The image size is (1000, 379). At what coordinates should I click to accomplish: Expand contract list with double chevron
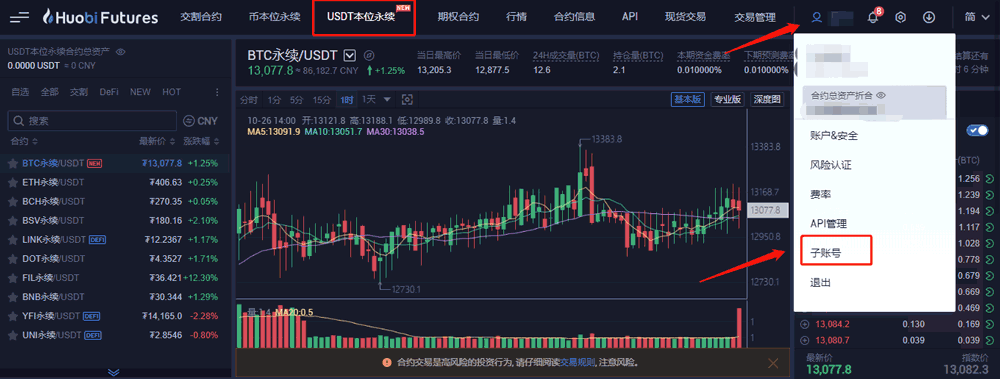114,372
